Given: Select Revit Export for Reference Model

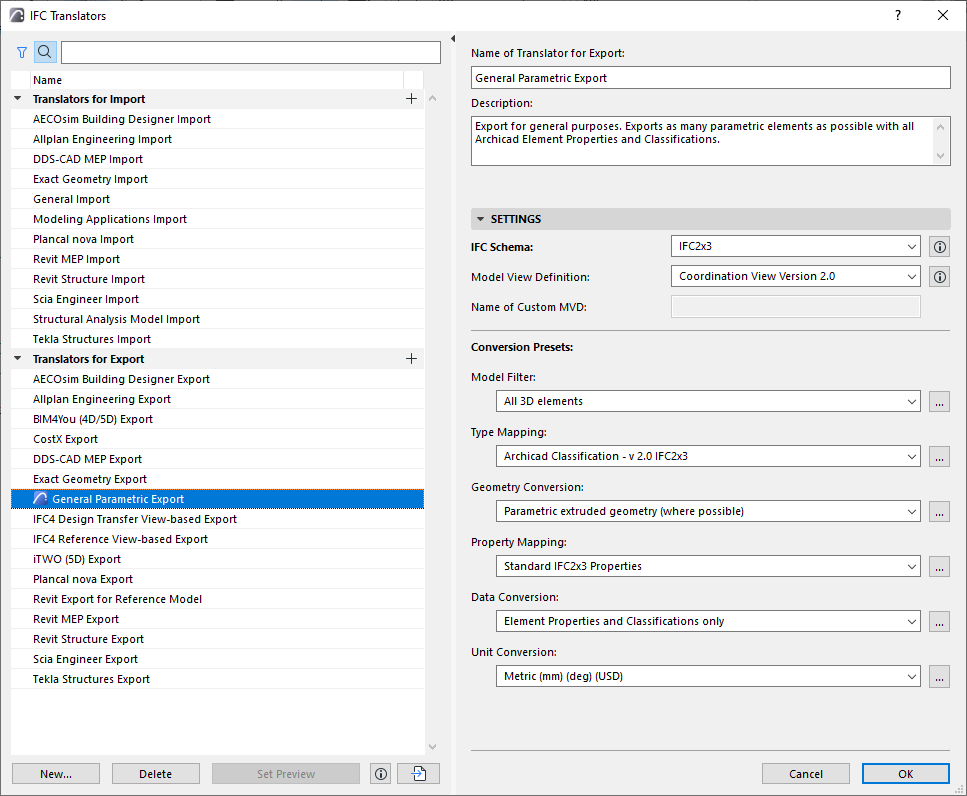Looking at the screenshot, I should pyautogui.click(x=217, y=599).
